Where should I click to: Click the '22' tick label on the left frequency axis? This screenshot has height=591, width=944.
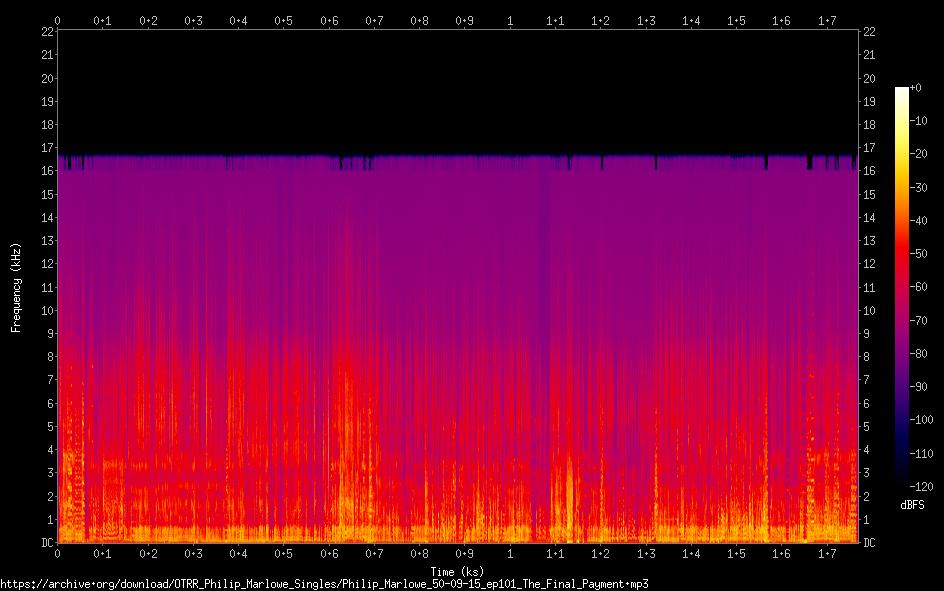(x=45, y=32)
